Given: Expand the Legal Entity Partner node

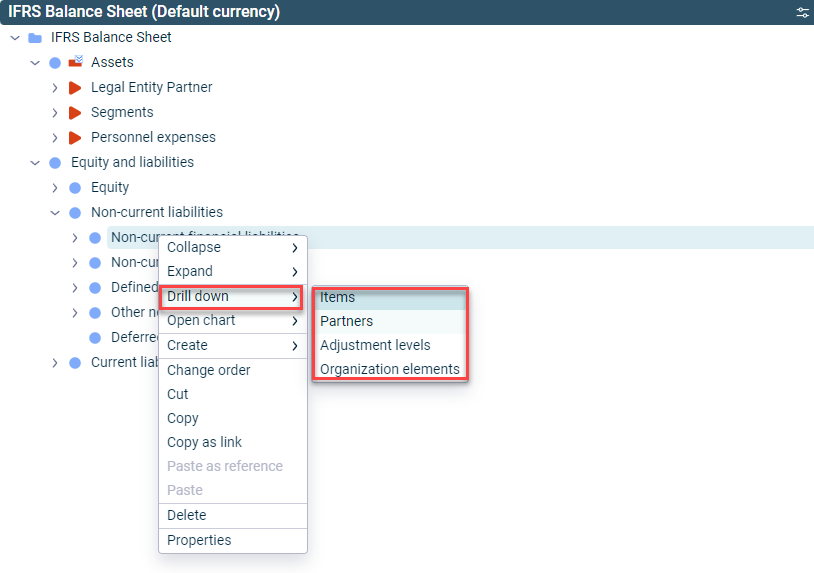Looking at the screenshot, I should click(x=55, y=88).
